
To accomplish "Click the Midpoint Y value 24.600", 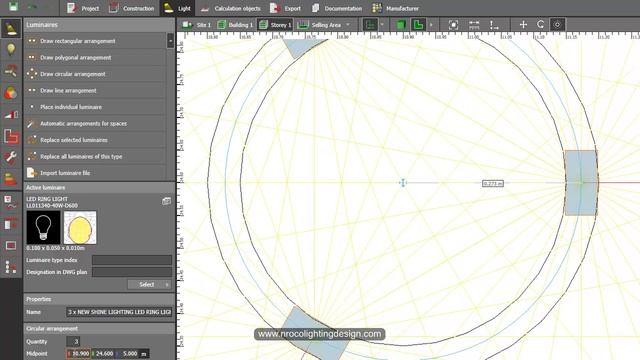I will [x=102, y=354].
